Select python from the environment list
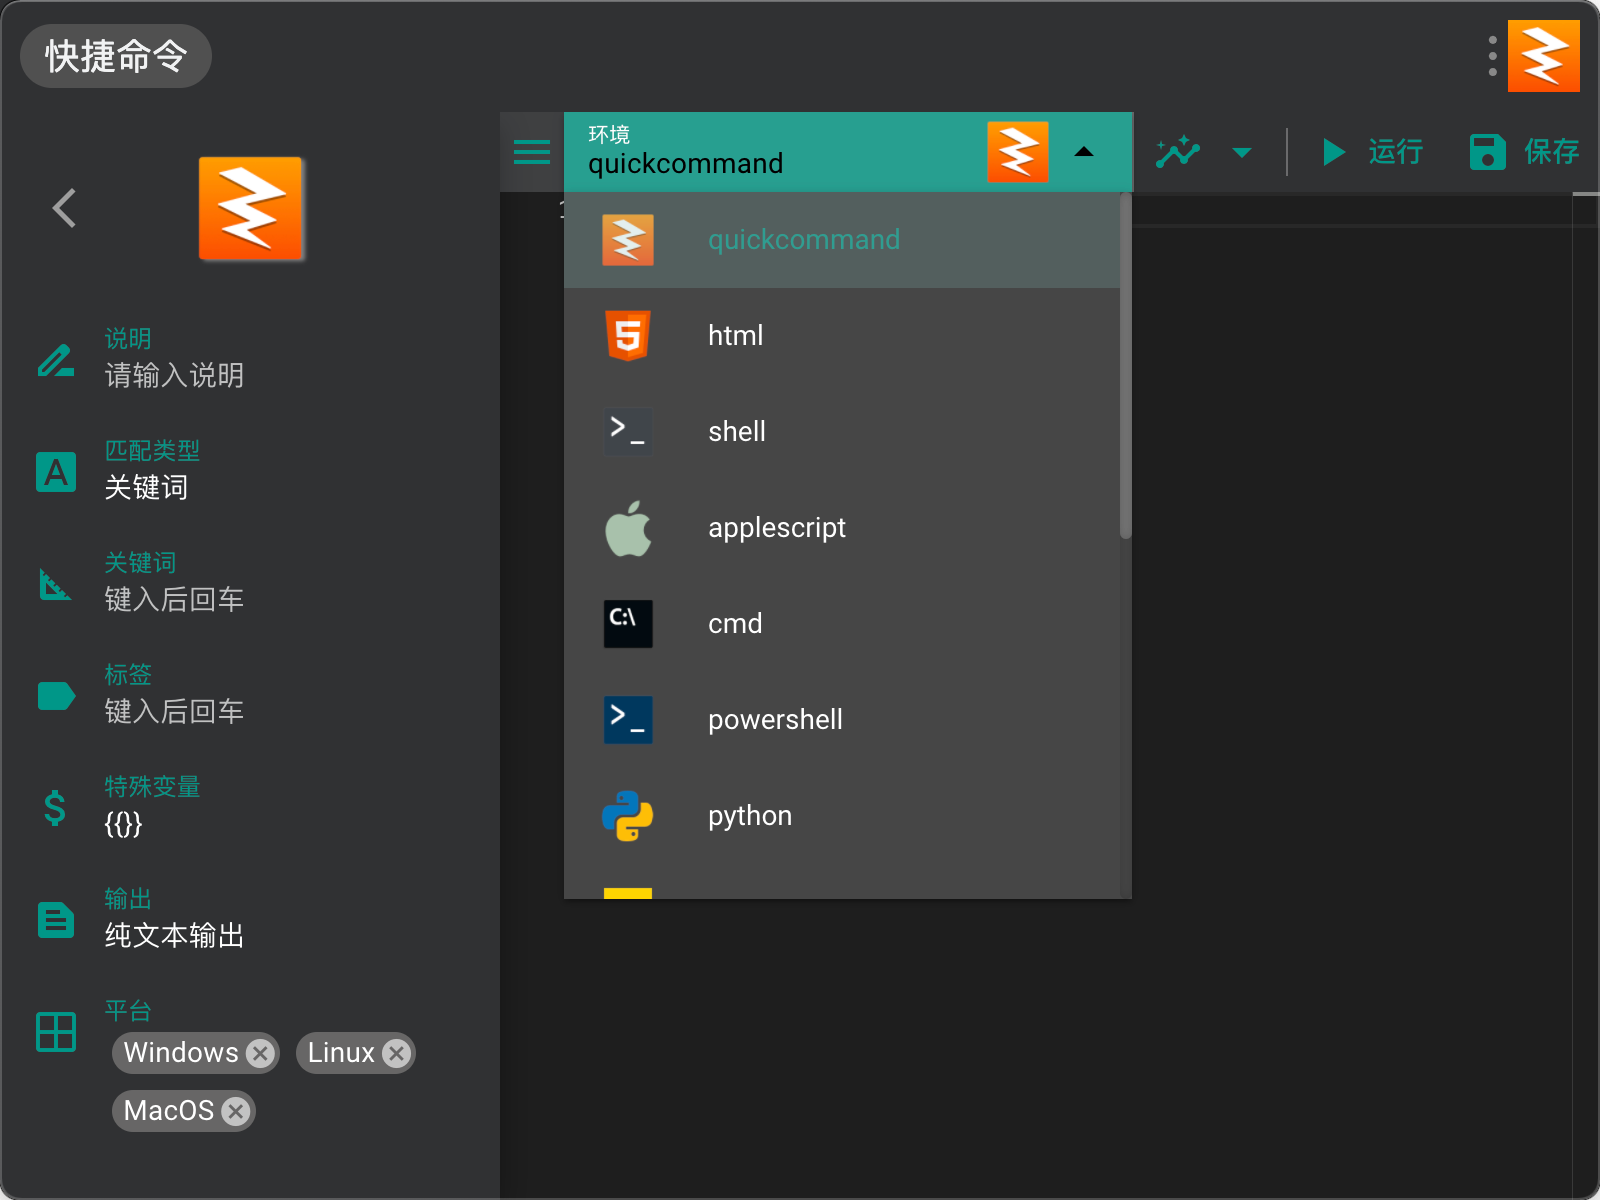 click(842, 816)
